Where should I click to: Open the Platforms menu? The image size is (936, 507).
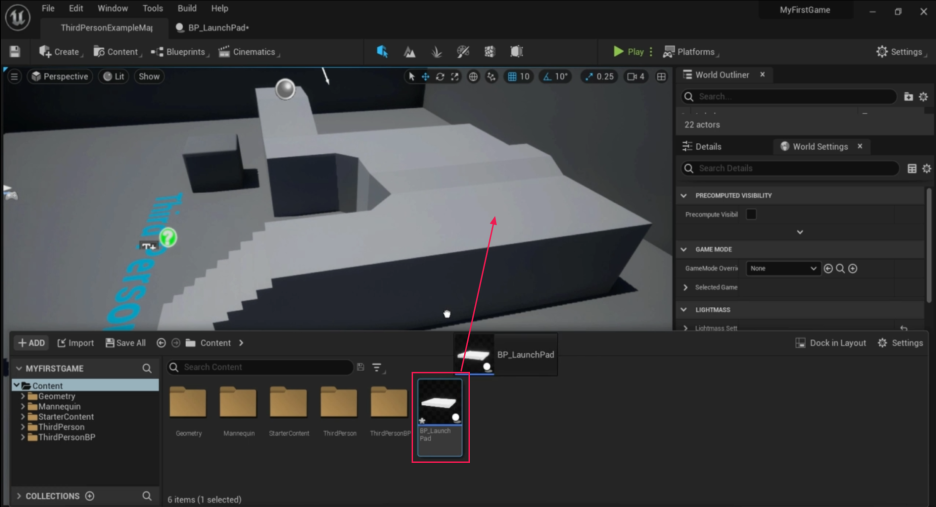tap(691, 52)
